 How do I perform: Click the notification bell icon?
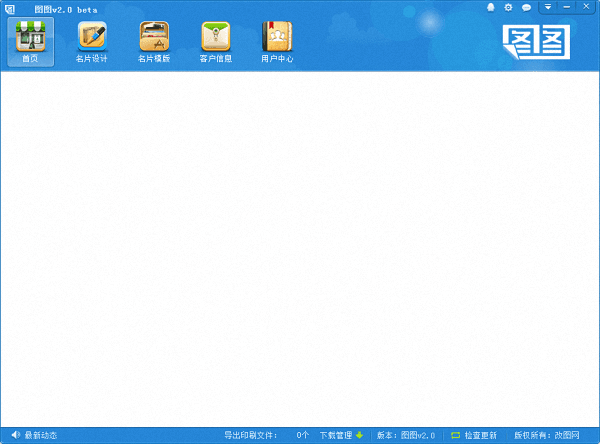point(491,8)
